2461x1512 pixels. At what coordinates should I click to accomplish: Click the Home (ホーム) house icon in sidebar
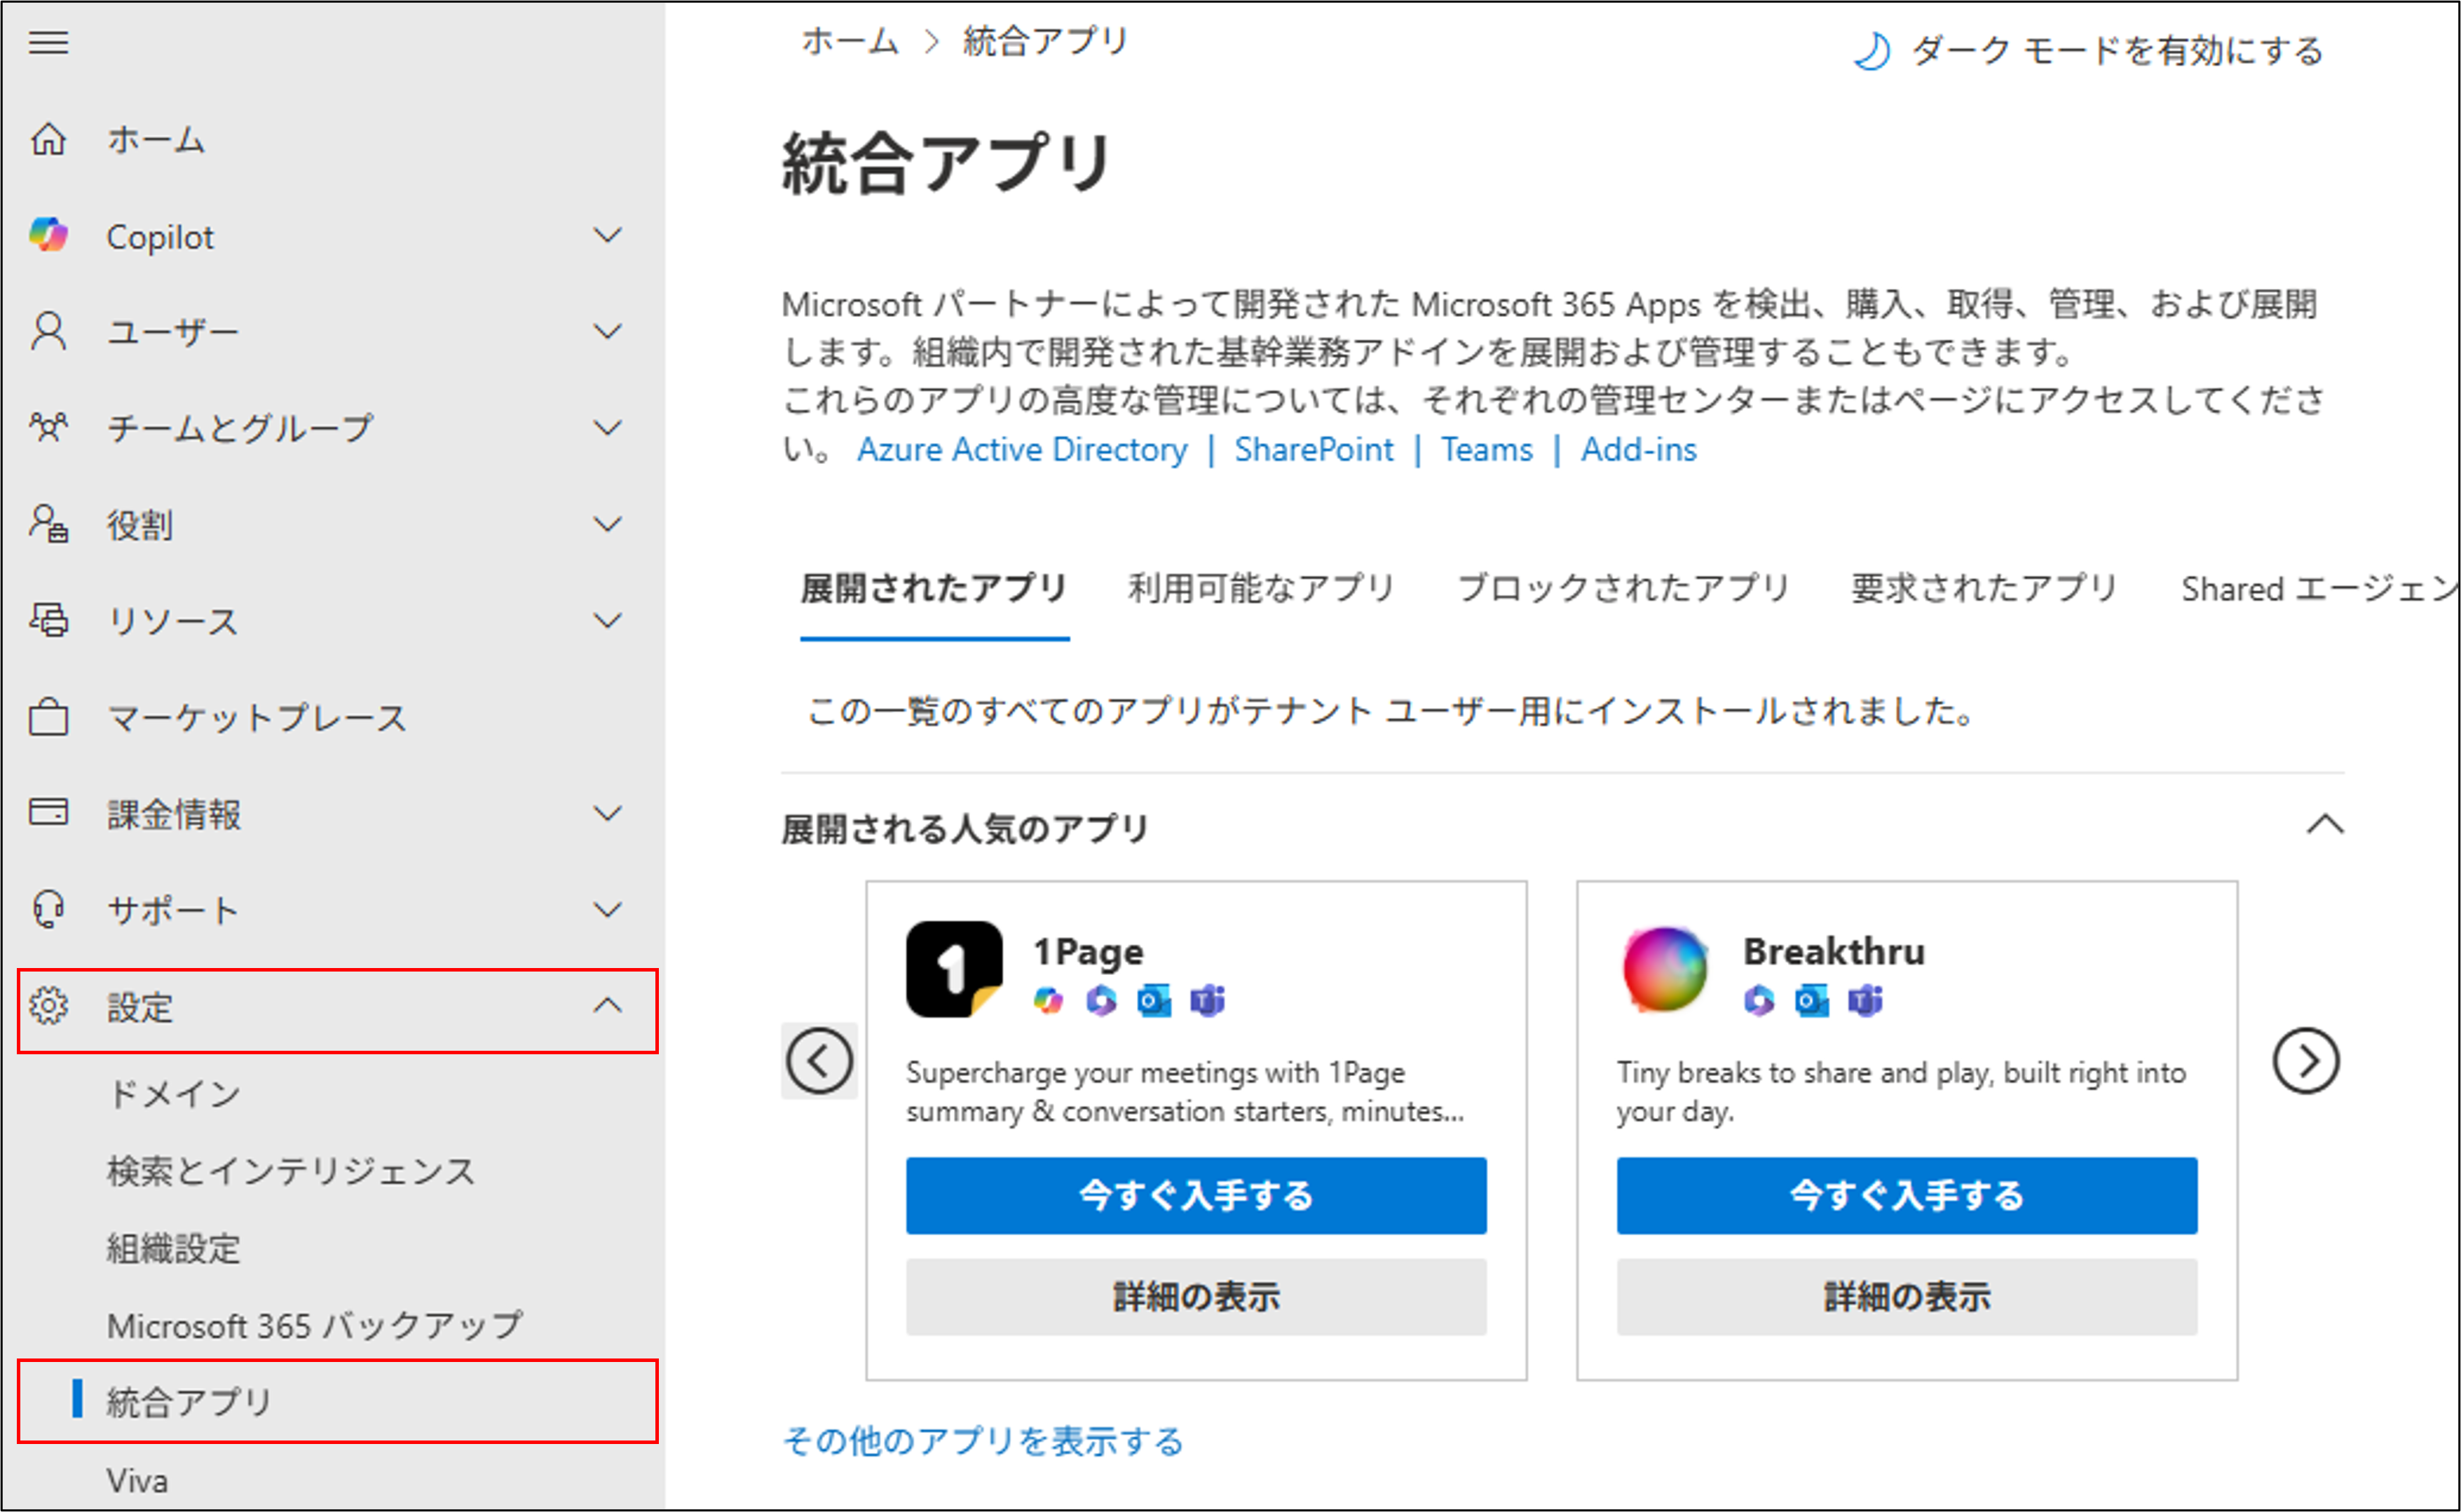(x=48, y=139)
